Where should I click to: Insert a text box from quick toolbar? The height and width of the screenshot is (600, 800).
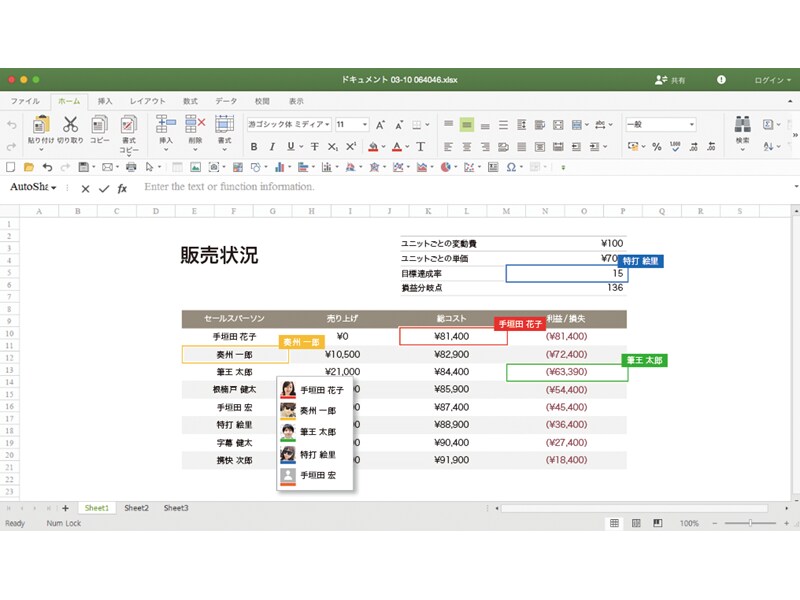493,167
